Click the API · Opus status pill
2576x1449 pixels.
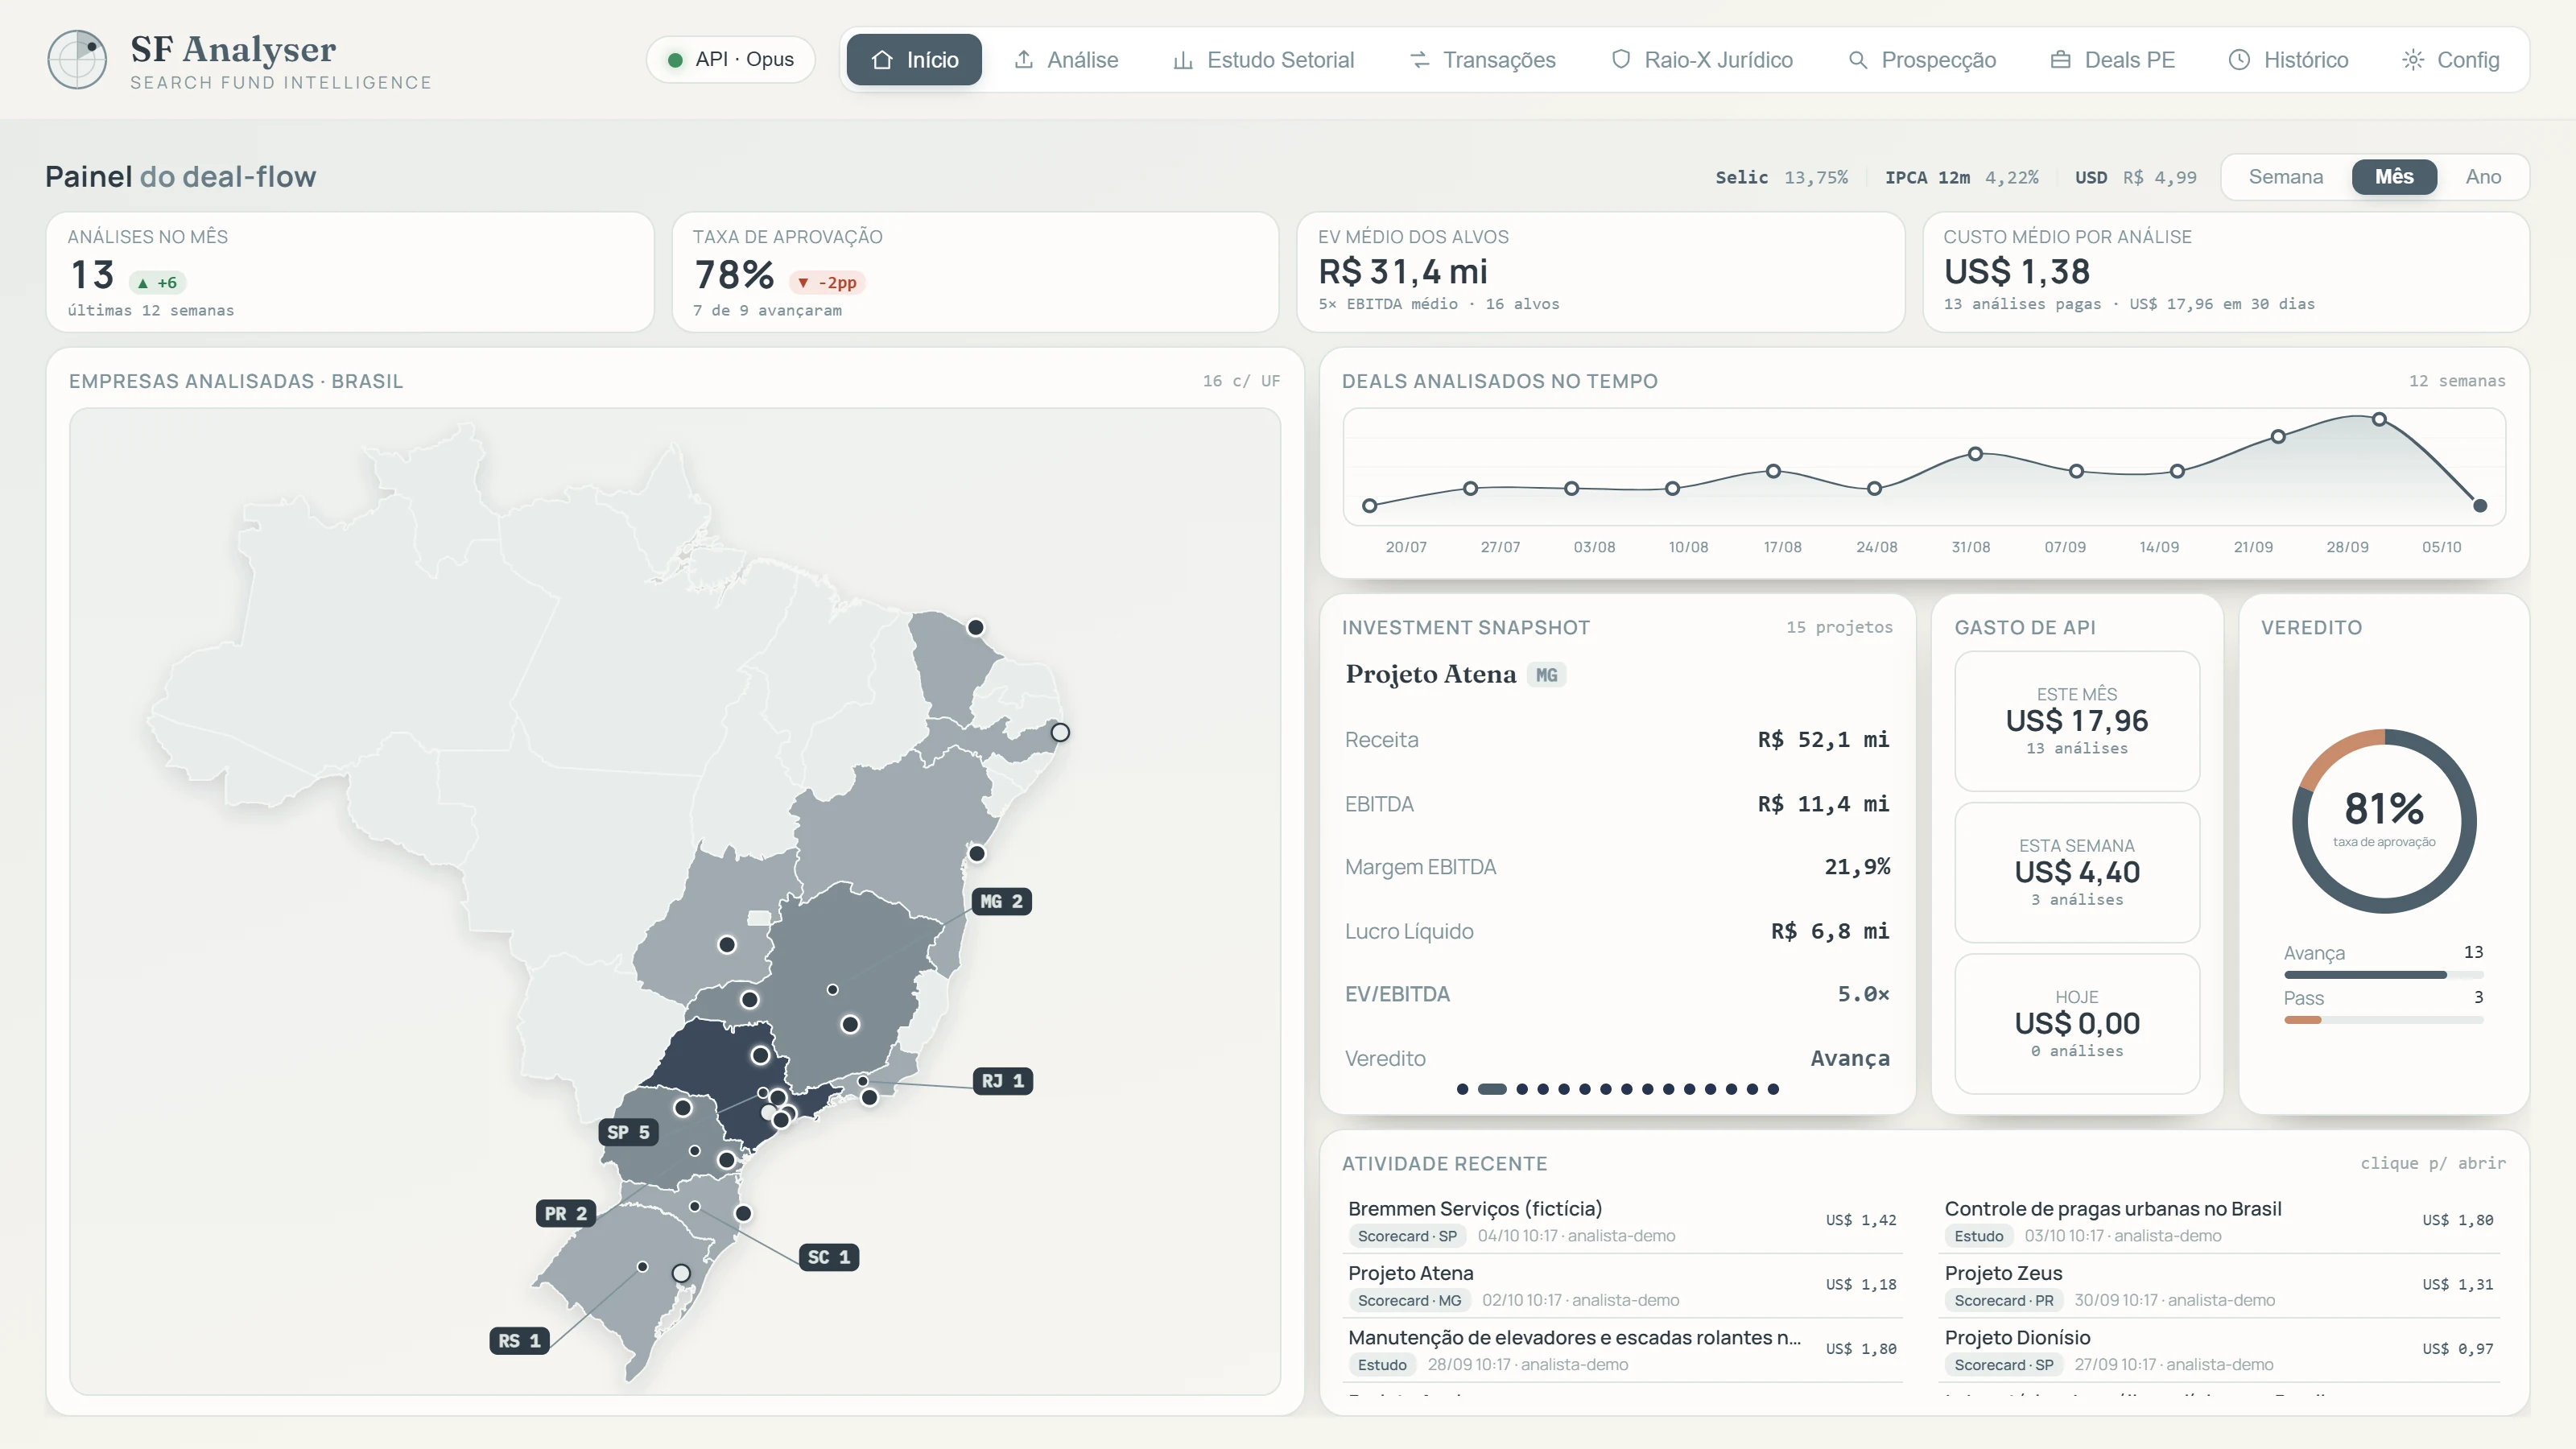(731, 60)
